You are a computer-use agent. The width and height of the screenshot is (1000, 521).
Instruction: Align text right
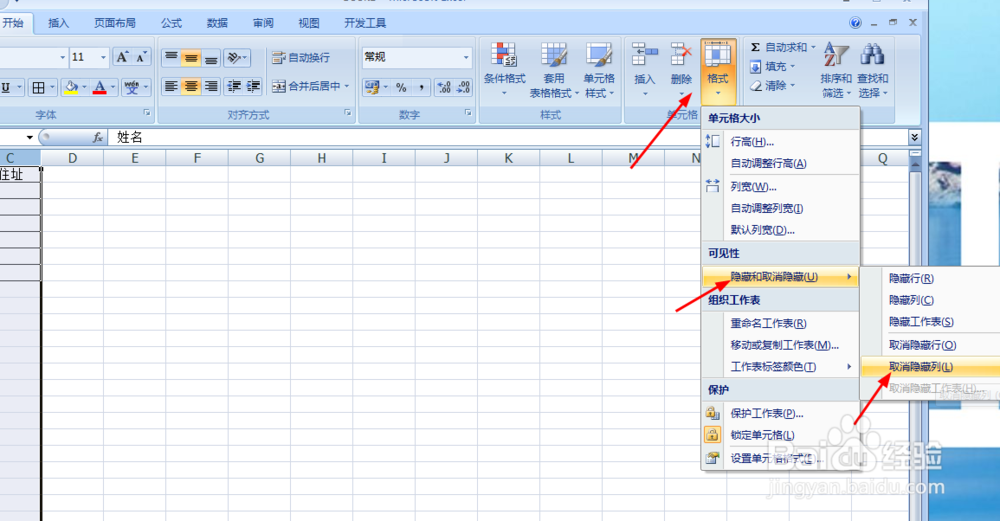(x=211, y=86)
